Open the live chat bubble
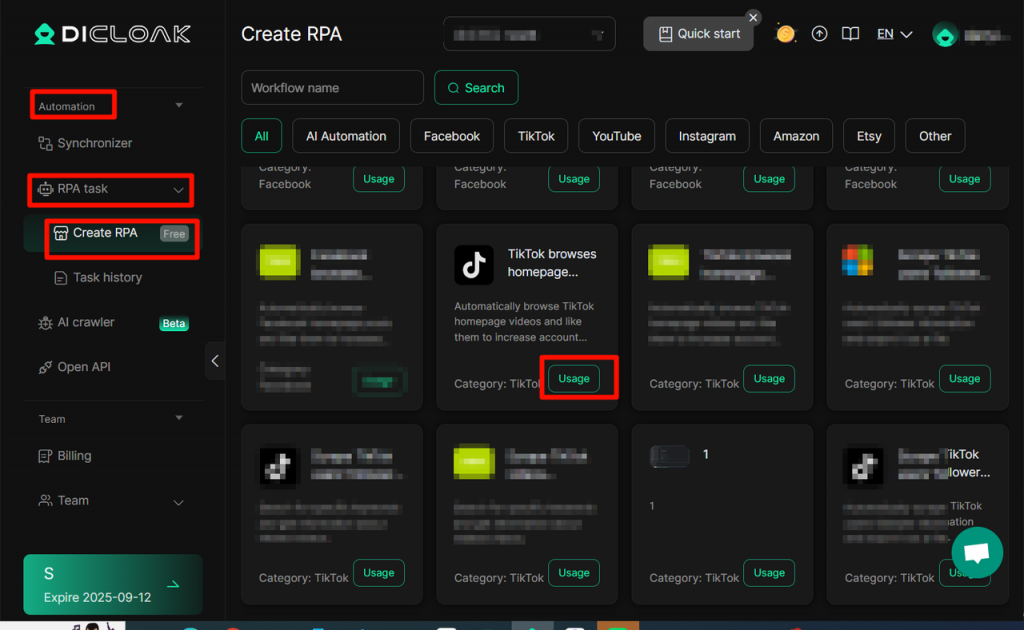The width and height of the screenshot is (1024, 630). [977, 553]
